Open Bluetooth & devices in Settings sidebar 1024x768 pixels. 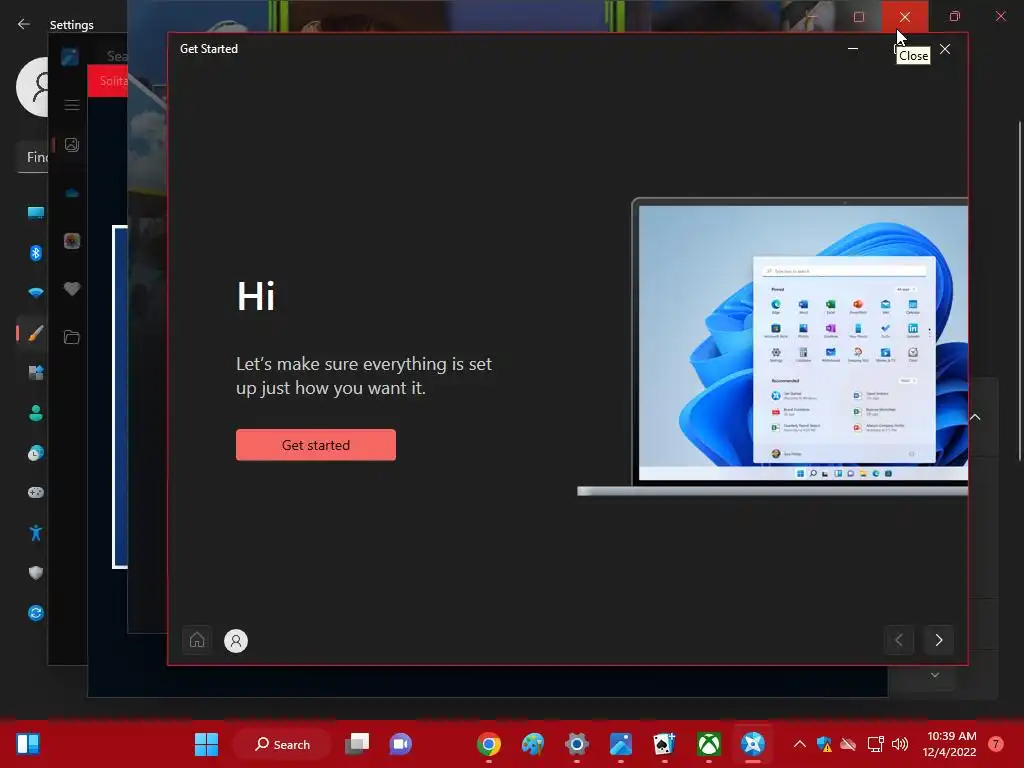pyautogui.click(x=35, y=253)
